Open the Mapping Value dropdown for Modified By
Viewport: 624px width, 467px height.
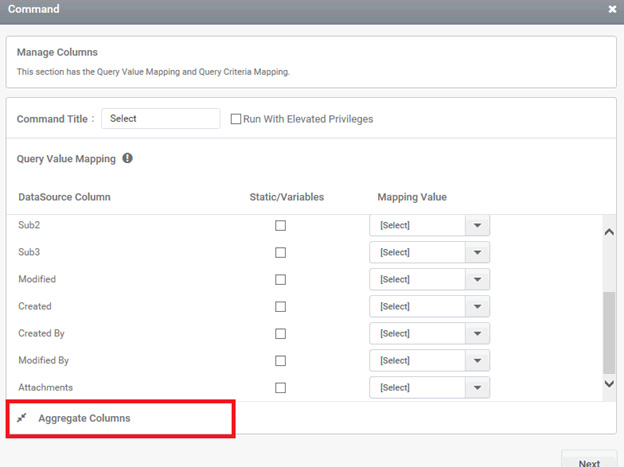[429, 361]
